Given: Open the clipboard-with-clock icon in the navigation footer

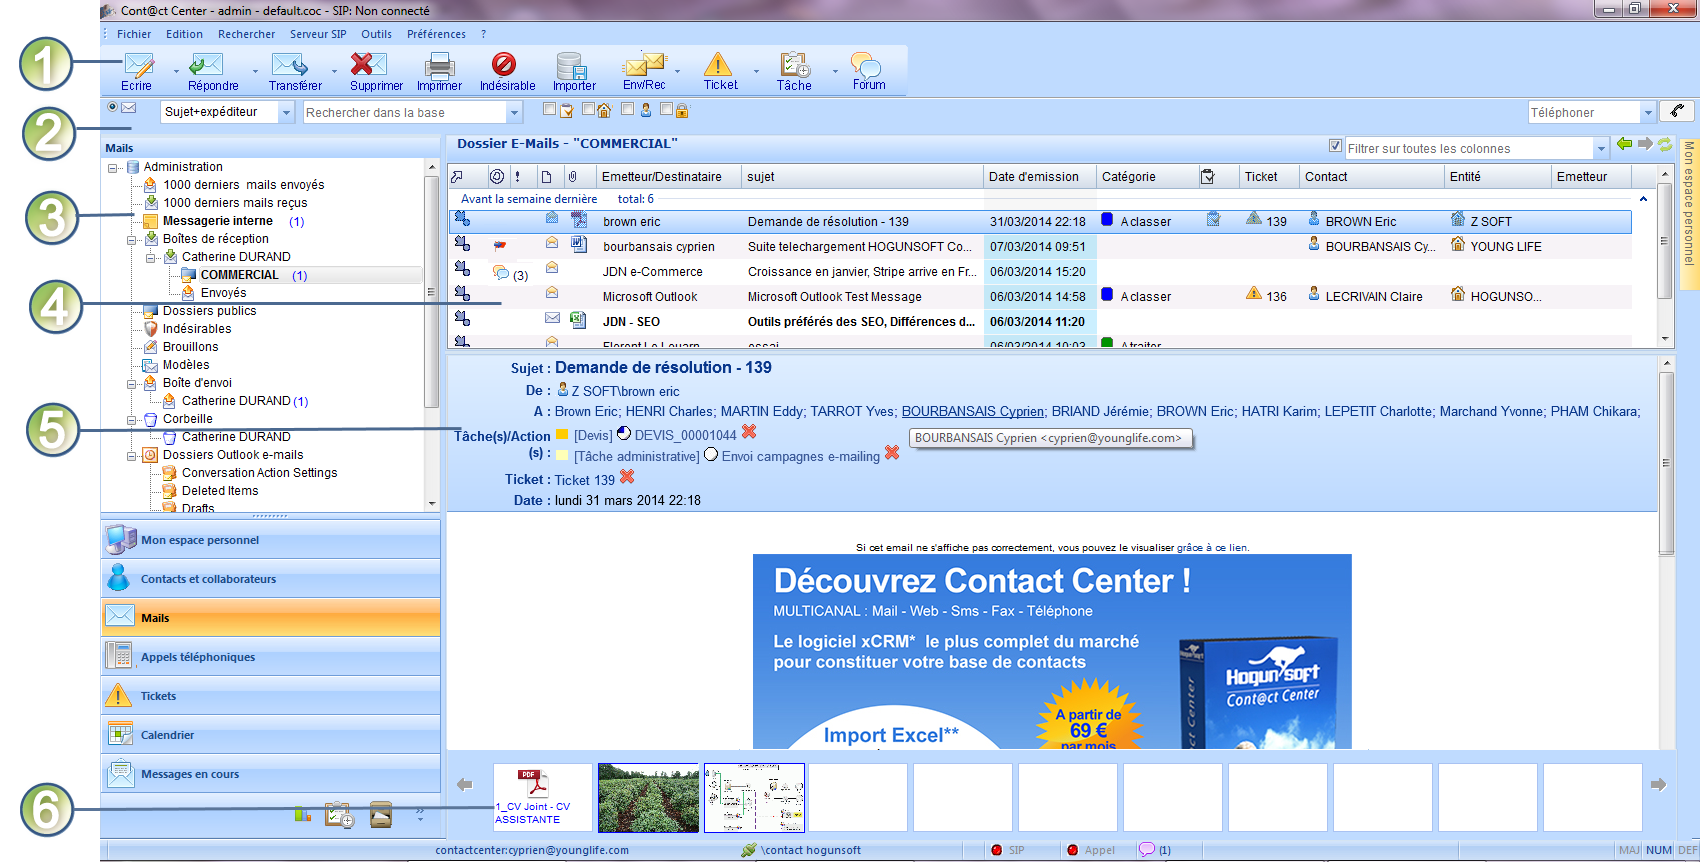Looking at the screenshot, I should pos(340,815).
